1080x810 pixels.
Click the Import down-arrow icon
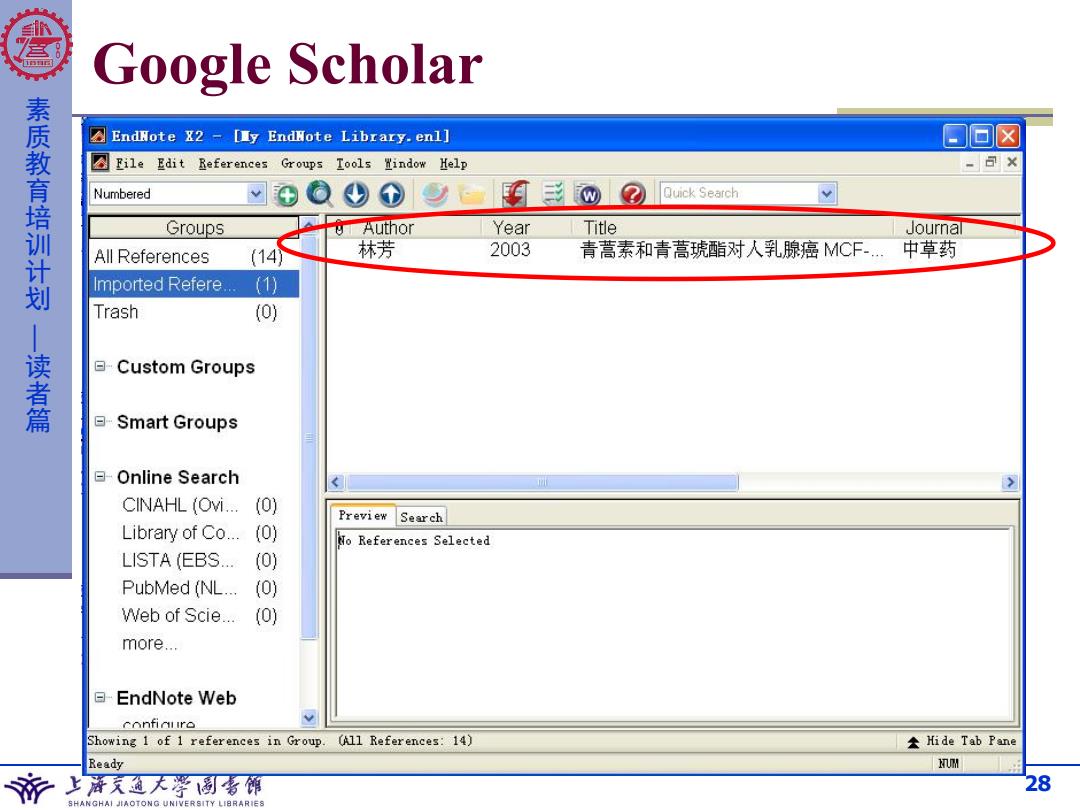(356, 194)
